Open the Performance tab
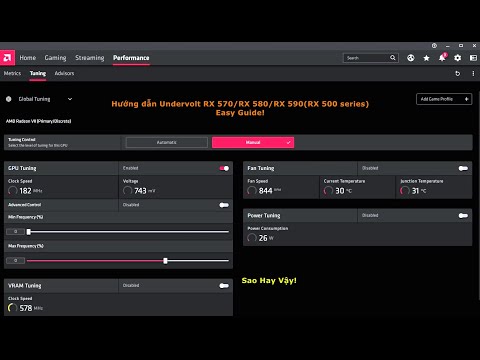480x360 pixels. click(x=131, y=58)
